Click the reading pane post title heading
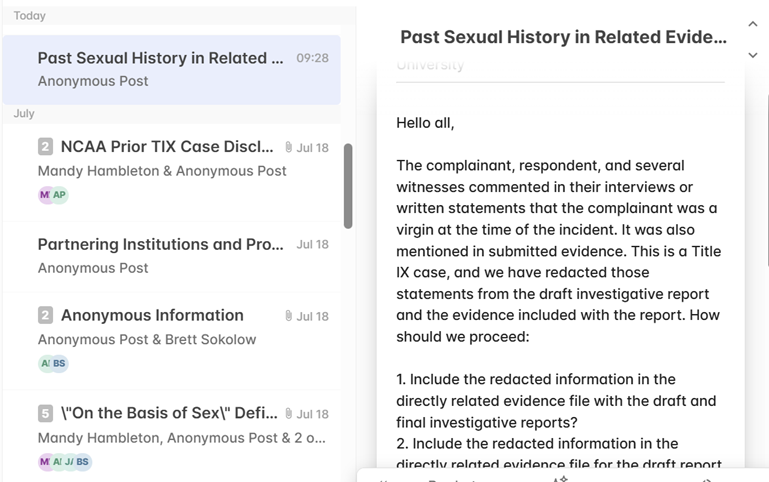The height and width of the screenshot is (482, 769). (x=563, y=37)
